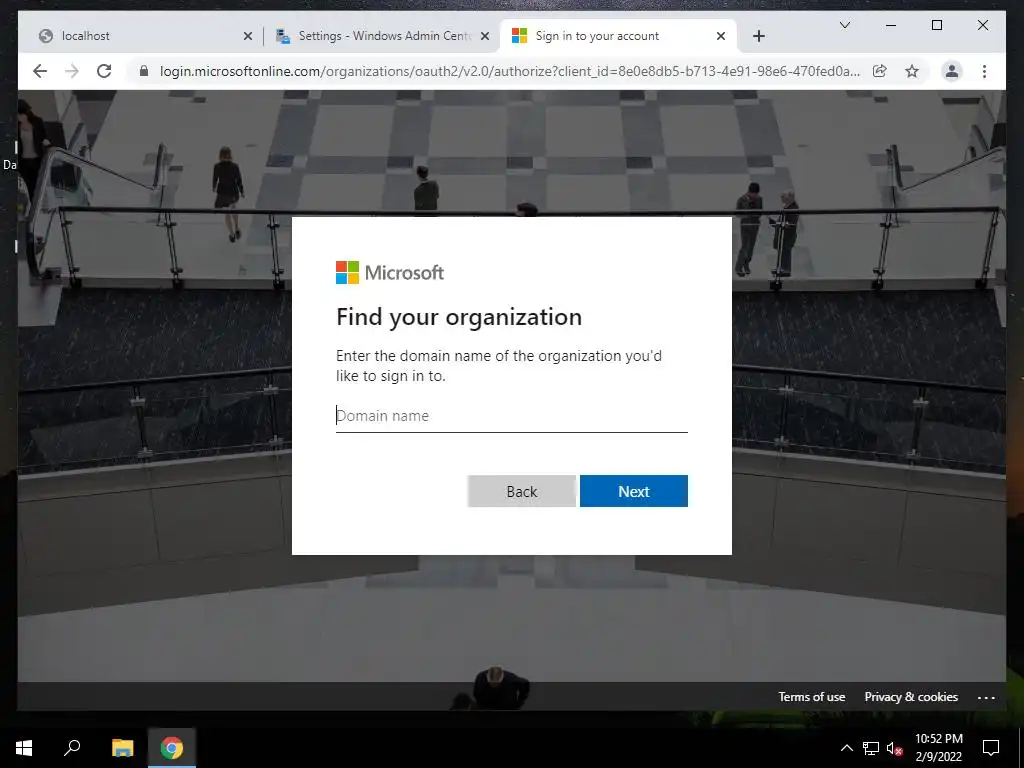Open the notification center icon
Image resolution: width=1024 pixels, height=768 pixels.
(991, 748)
